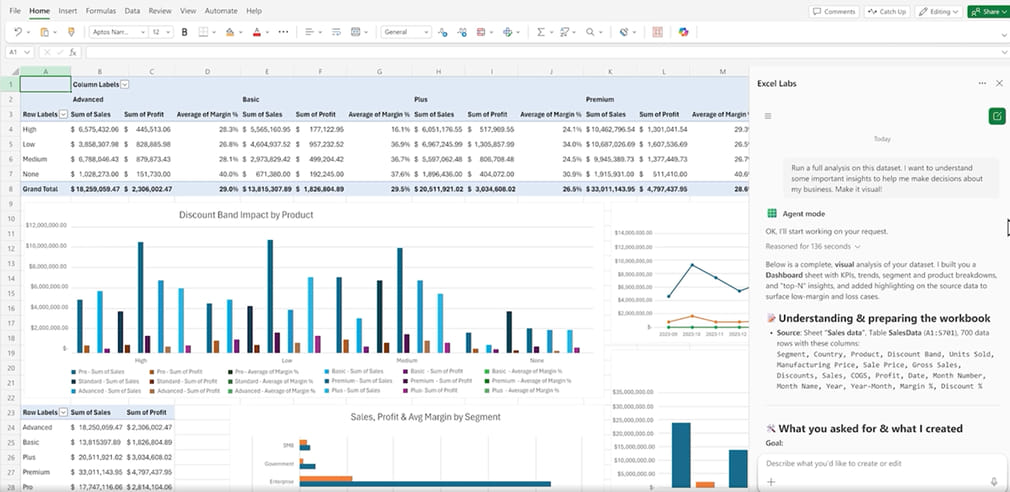
Task: Open the Formulas ribbon tab
Action: [100, 10]
